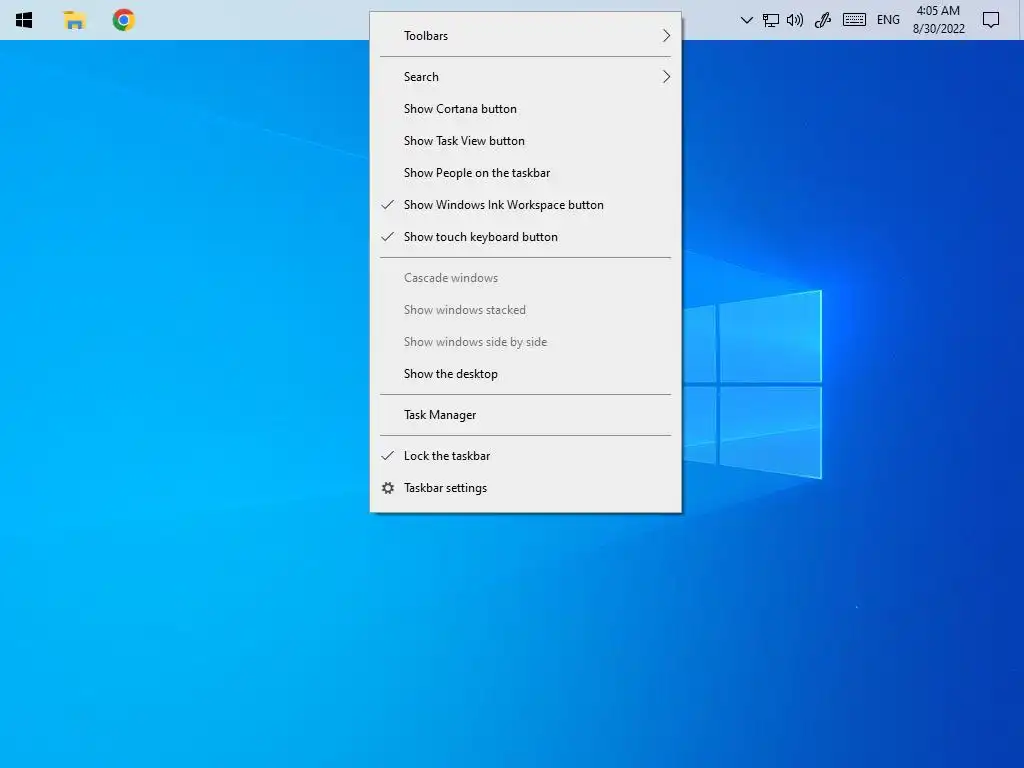The height and width of the screenshot is (768, 1024).
Task: Launch File Explorer from the taskbar
Action: (74, 20)
